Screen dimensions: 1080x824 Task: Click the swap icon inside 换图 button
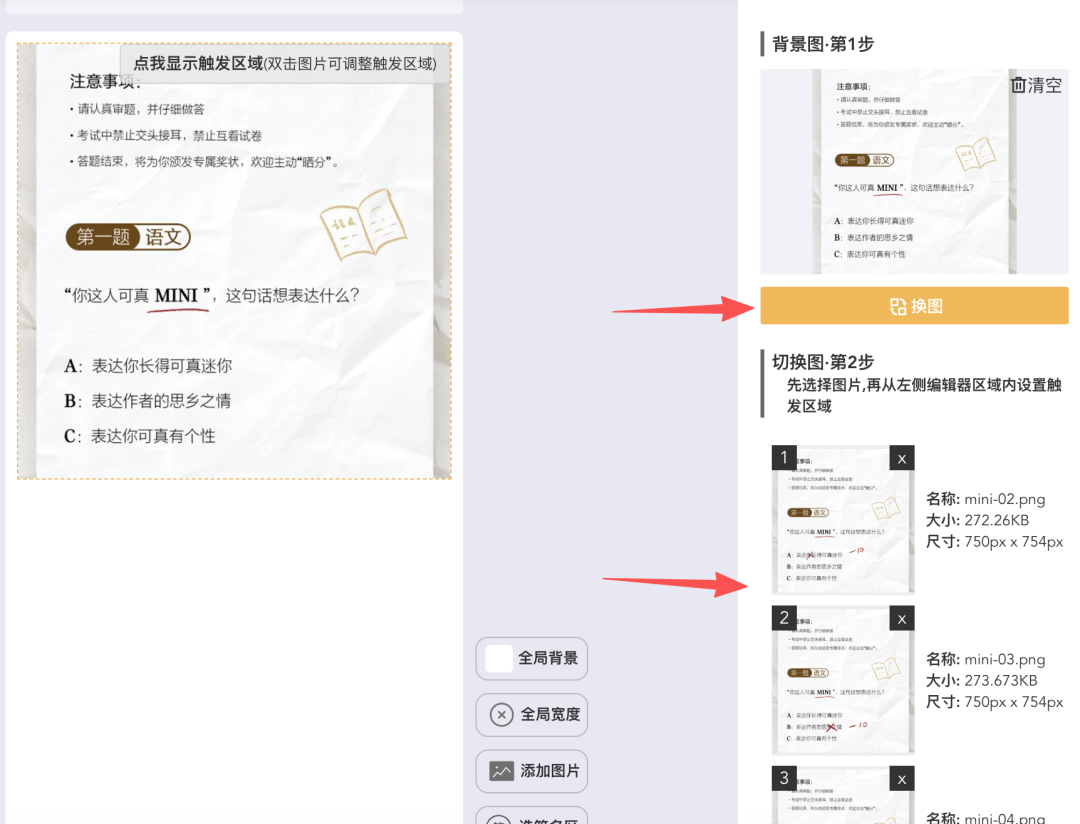(897, 306)
